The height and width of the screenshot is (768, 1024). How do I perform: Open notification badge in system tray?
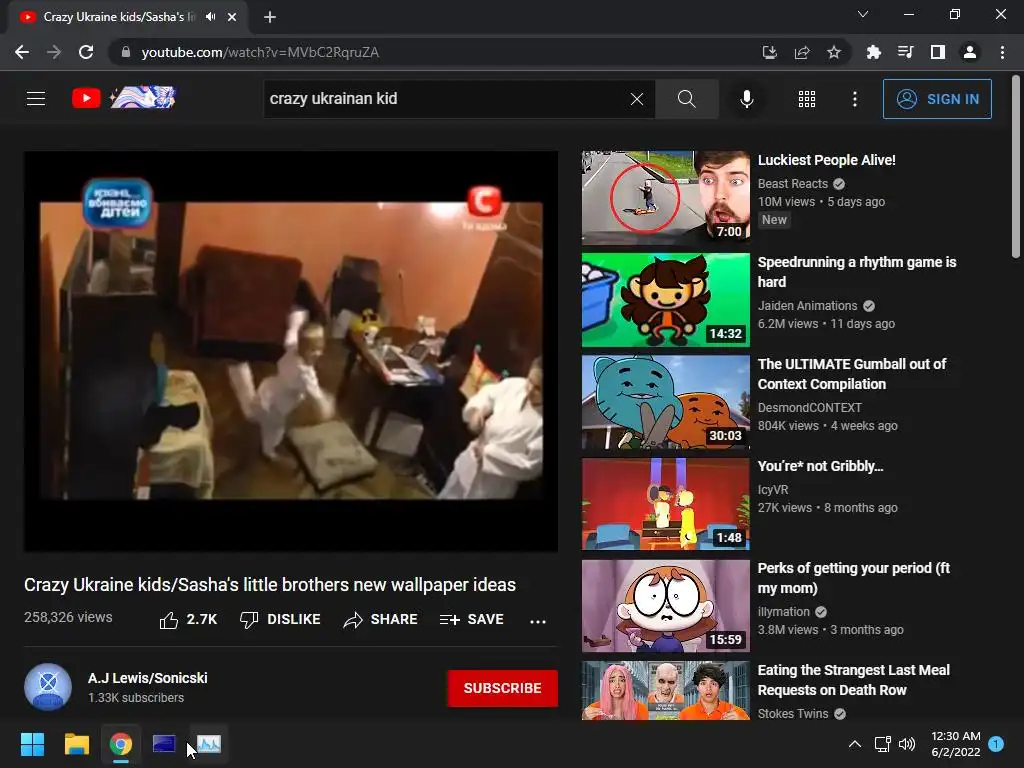(x=996, y=743)
